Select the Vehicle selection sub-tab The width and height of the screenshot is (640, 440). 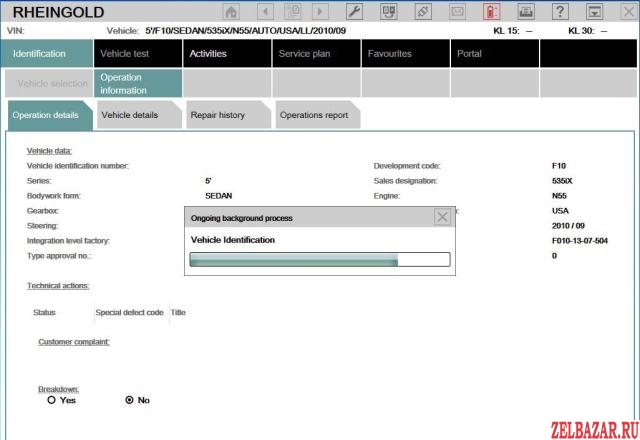point(49,83)
